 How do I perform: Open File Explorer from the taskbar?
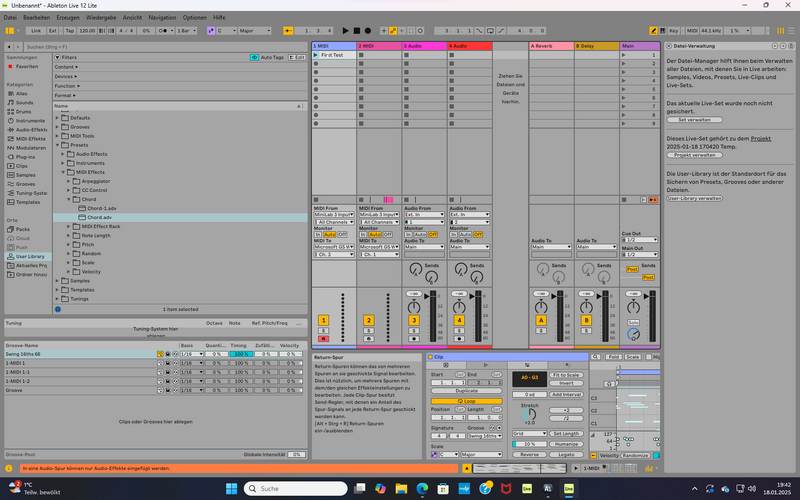[x=401, y=488]
